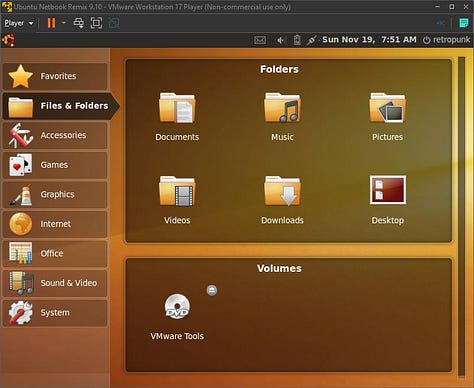This screenshot has height=388, width=474.
Task: Open the Games category
Action: tap(55, 165)
